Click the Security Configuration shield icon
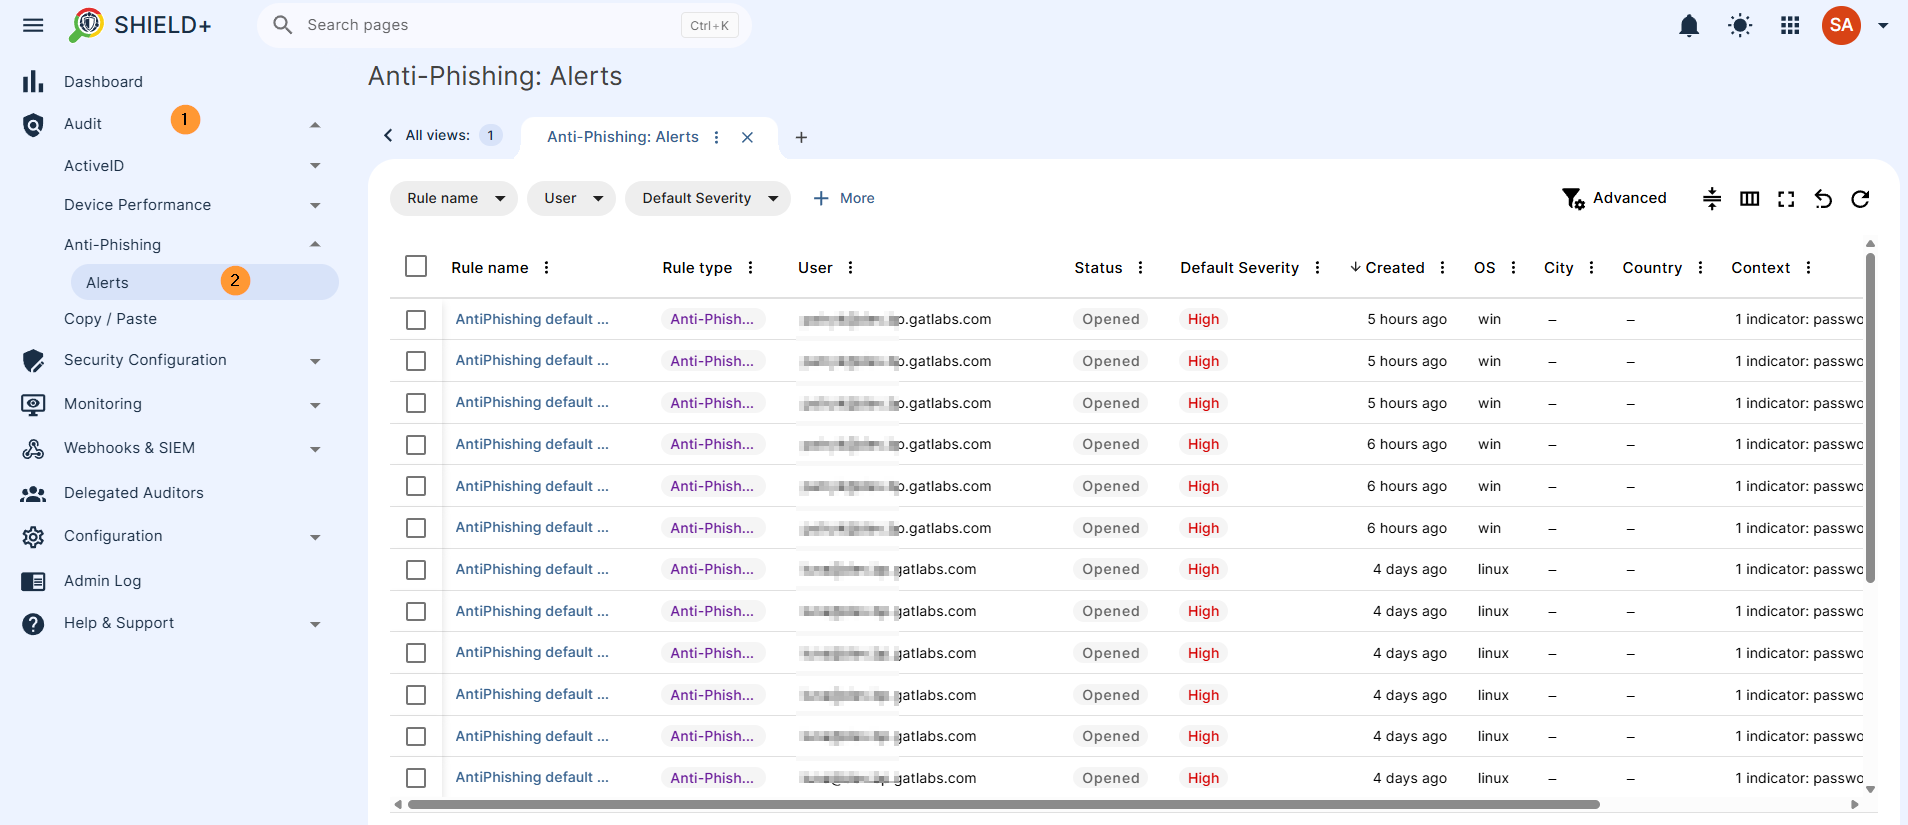Screen dimensions: 1908x825 click(33, 361)
